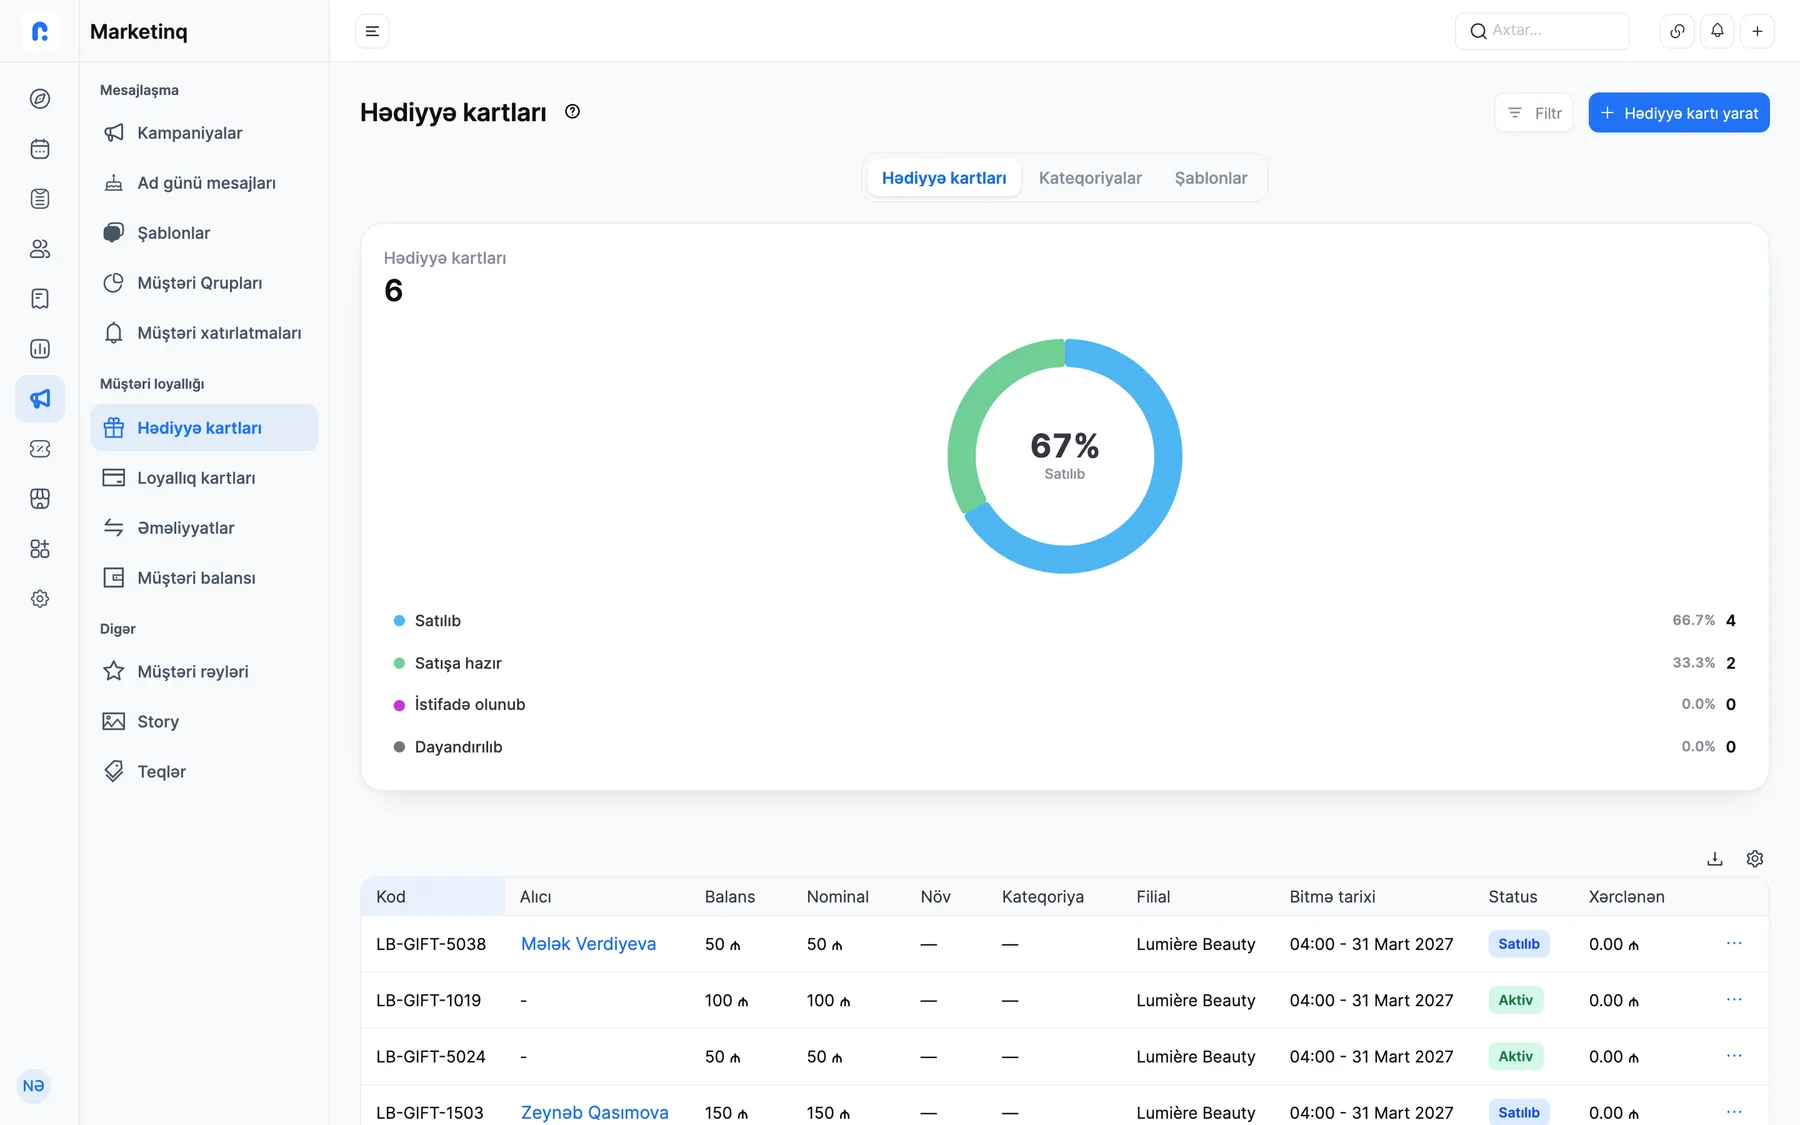The image size is (1800, 1125).
Task: Download table using the export icon
Action: pyautogui.click(x=1715, y=859)
